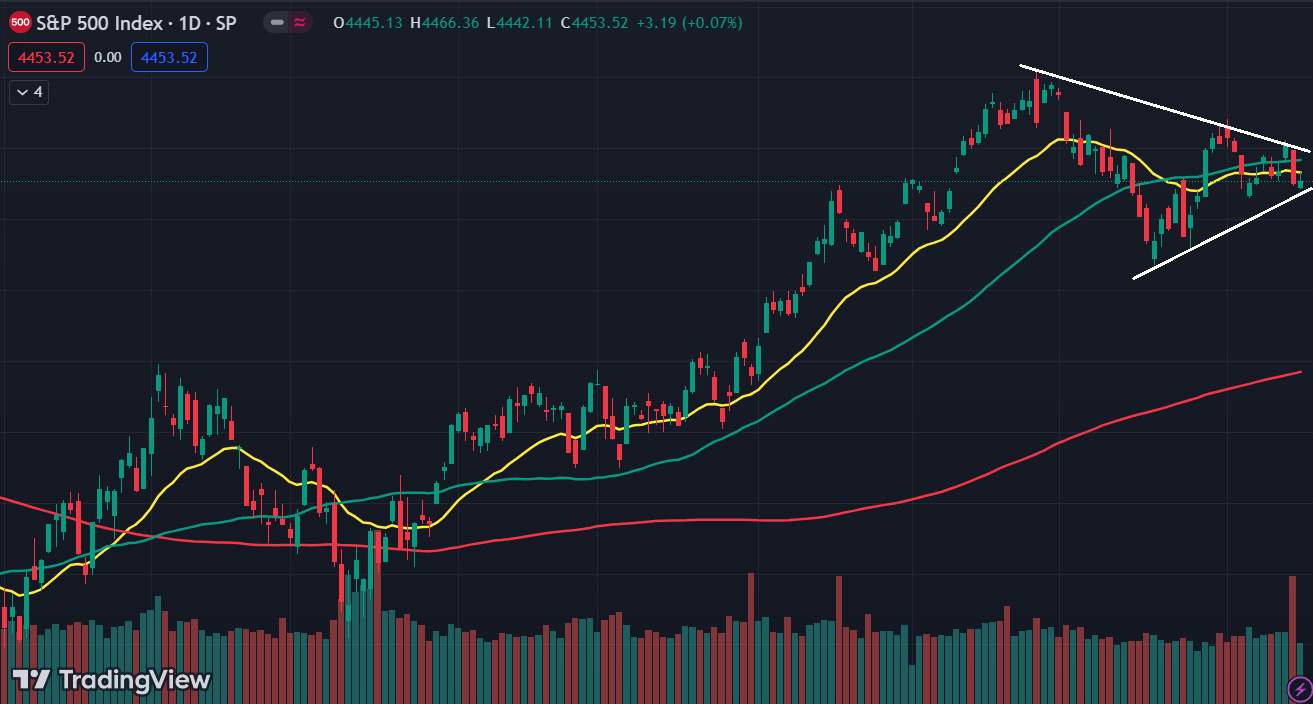Click the 0.00 spread value
Image resolution: width=1313 pixels, height=704 pixels.
(107, 57)
